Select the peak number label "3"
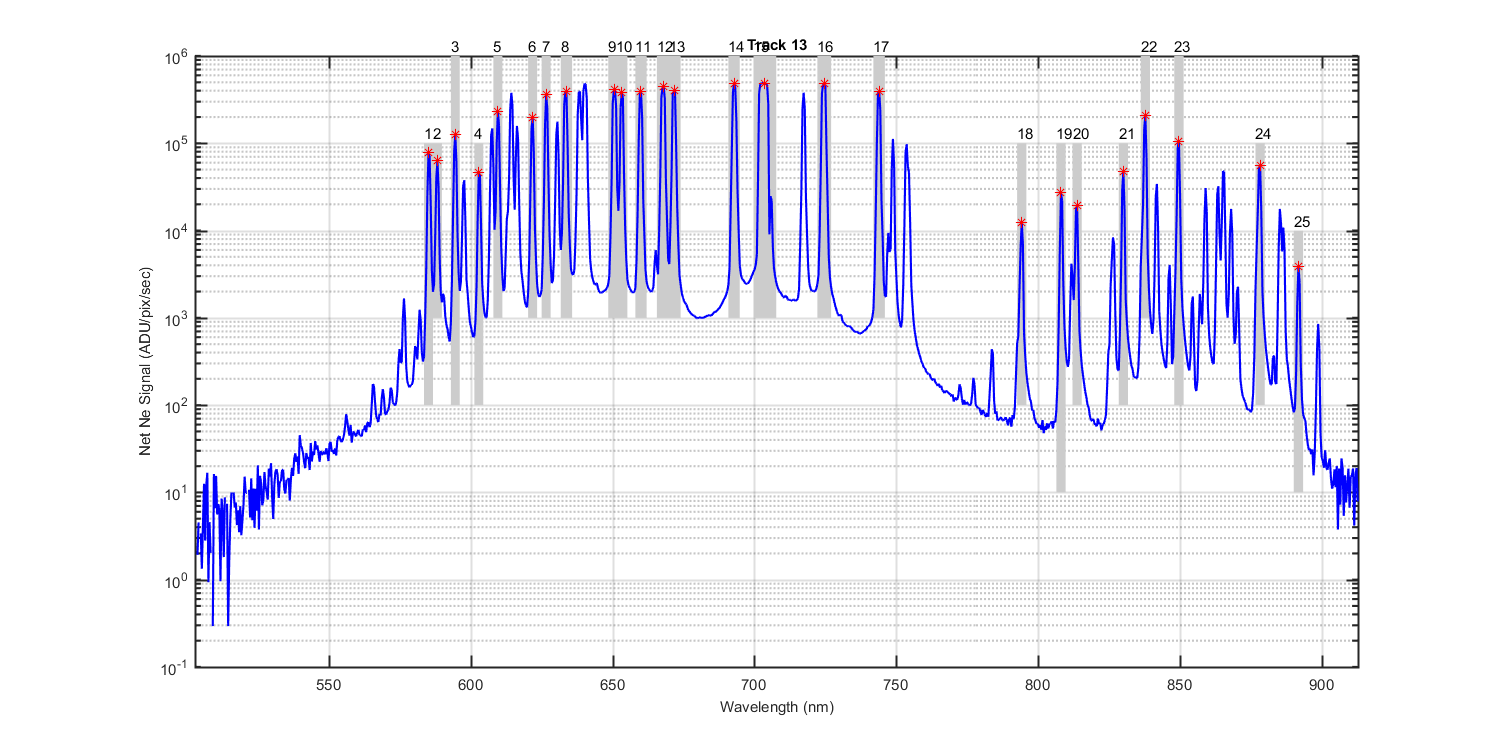The image size is (1500, 750). coord(455,47)
